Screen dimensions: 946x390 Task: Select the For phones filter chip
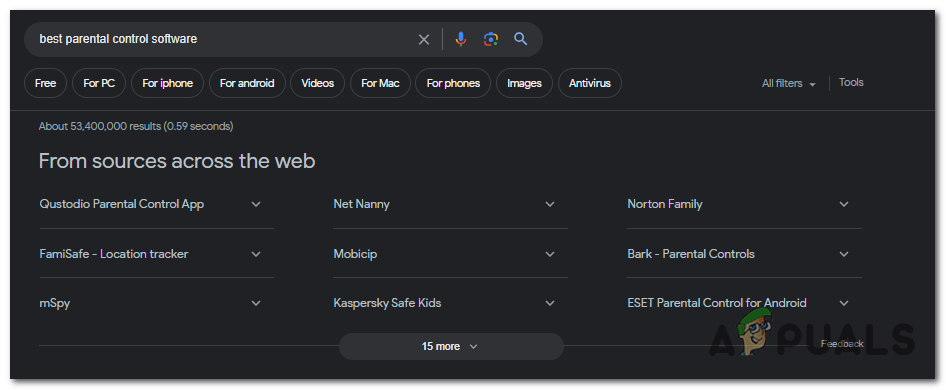point(453,83)
